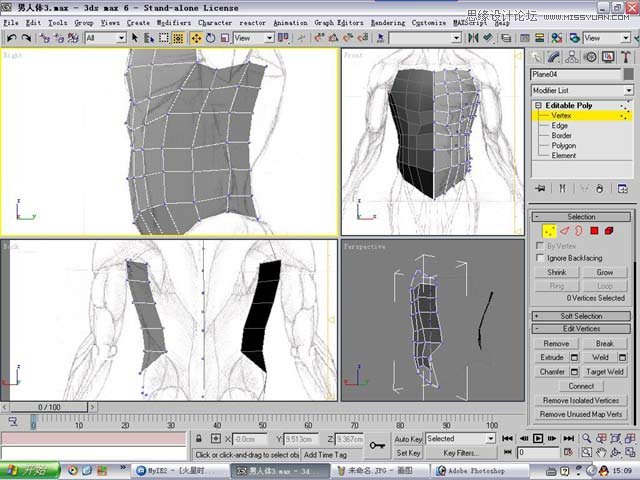Select the Border sub-object icon in Selection
The image size is (640, 480).
point(577,231)
